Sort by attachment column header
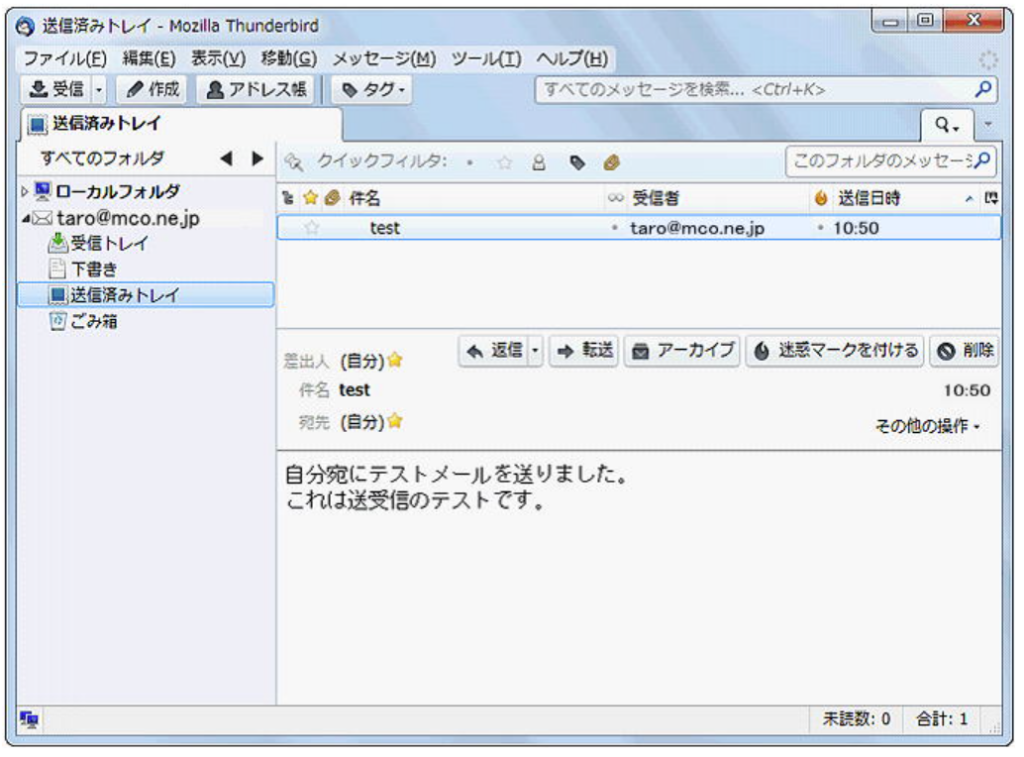The height and width of the screenshot is (757, 1024). pyautogui.click(x=332, y=198)
